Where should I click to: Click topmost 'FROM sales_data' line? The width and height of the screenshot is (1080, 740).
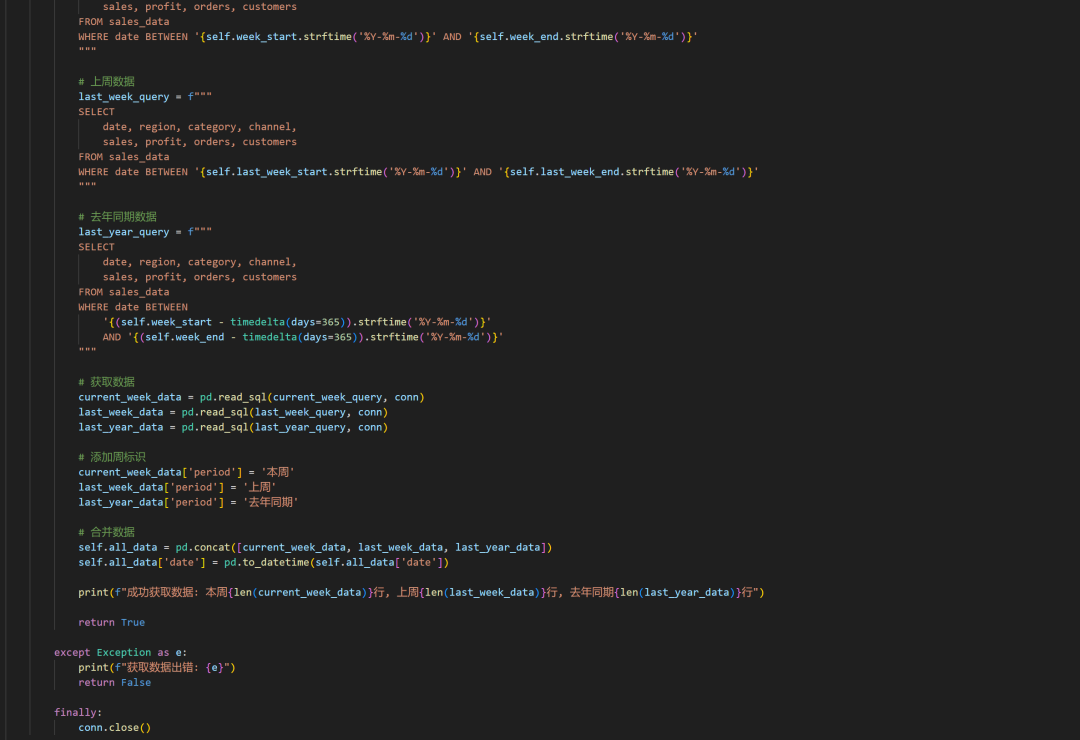(x=123, y=21)
